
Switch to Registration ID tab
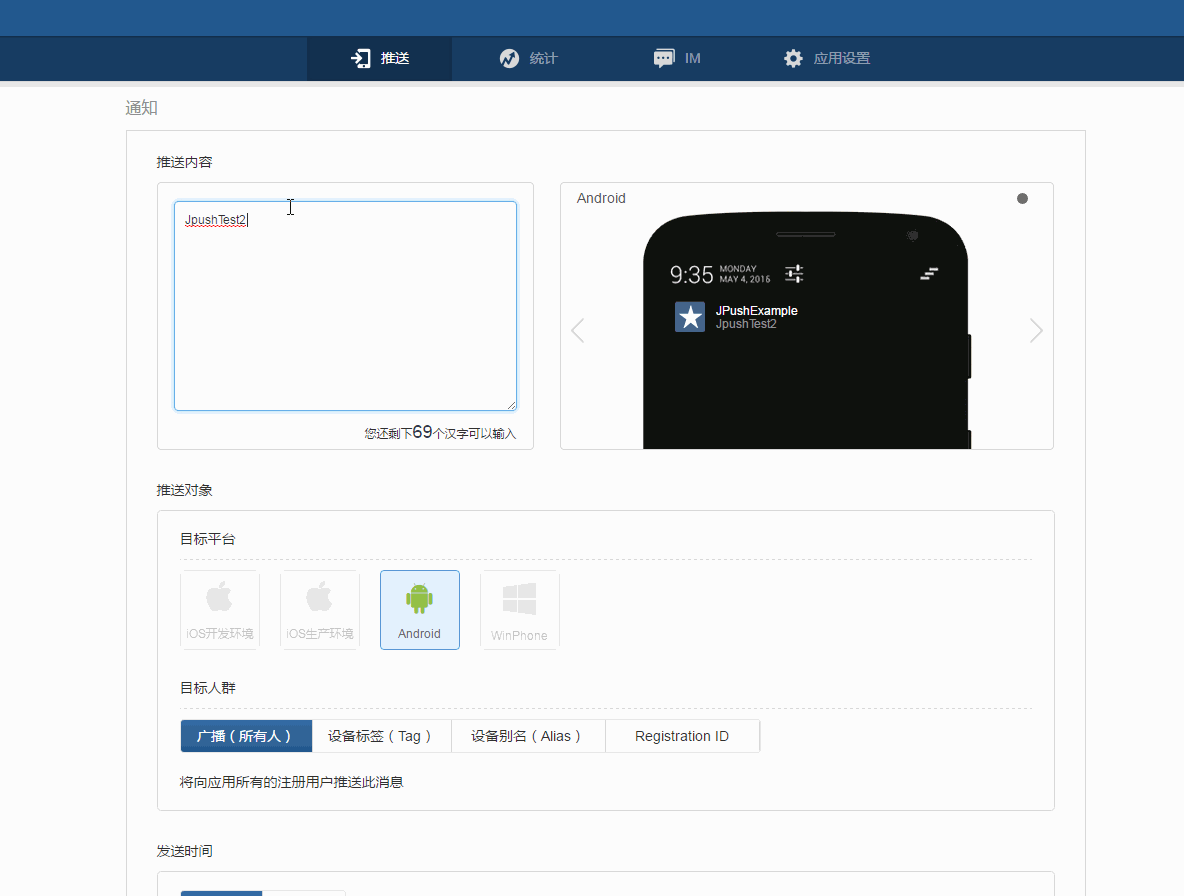click(682, 736)
